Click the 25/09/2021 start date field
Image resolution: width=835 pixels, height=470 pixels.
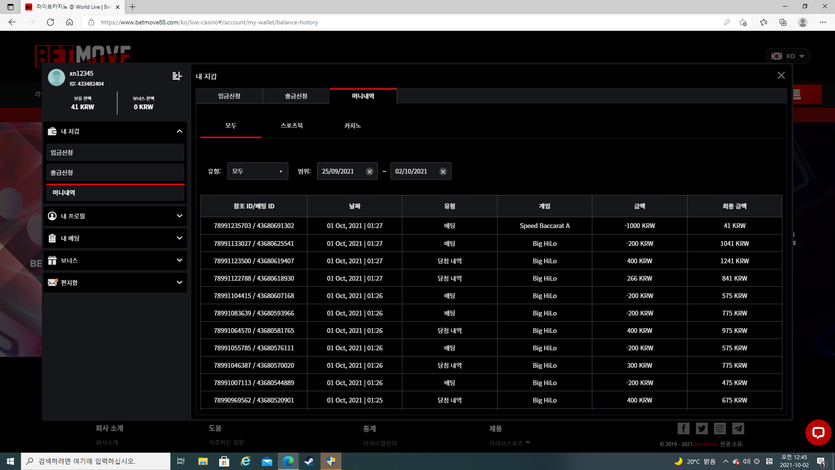(347, 171)
